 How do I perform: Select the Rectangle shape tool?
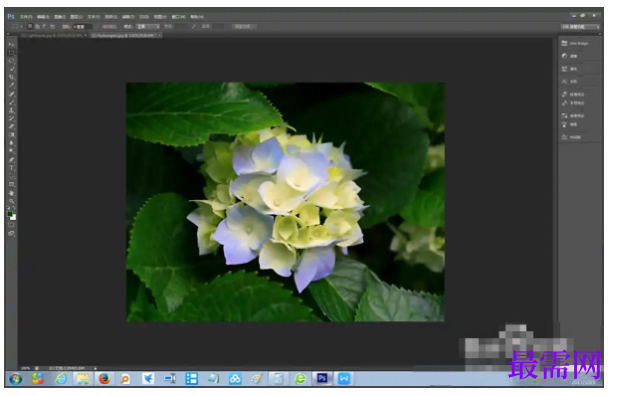coord(11,185)
